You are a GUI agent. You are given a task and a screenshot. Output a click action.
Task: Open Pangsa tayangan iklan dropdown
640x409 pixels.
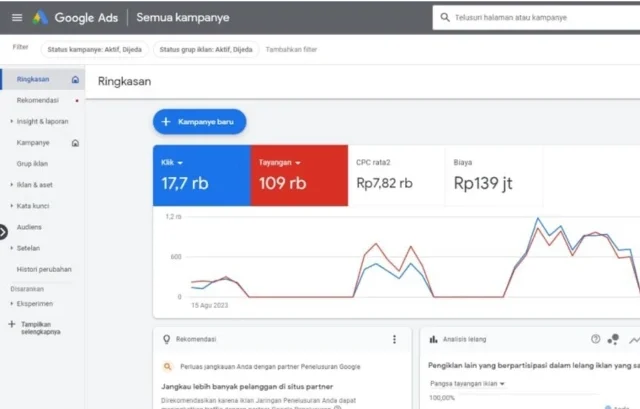(x=467, y=383)
